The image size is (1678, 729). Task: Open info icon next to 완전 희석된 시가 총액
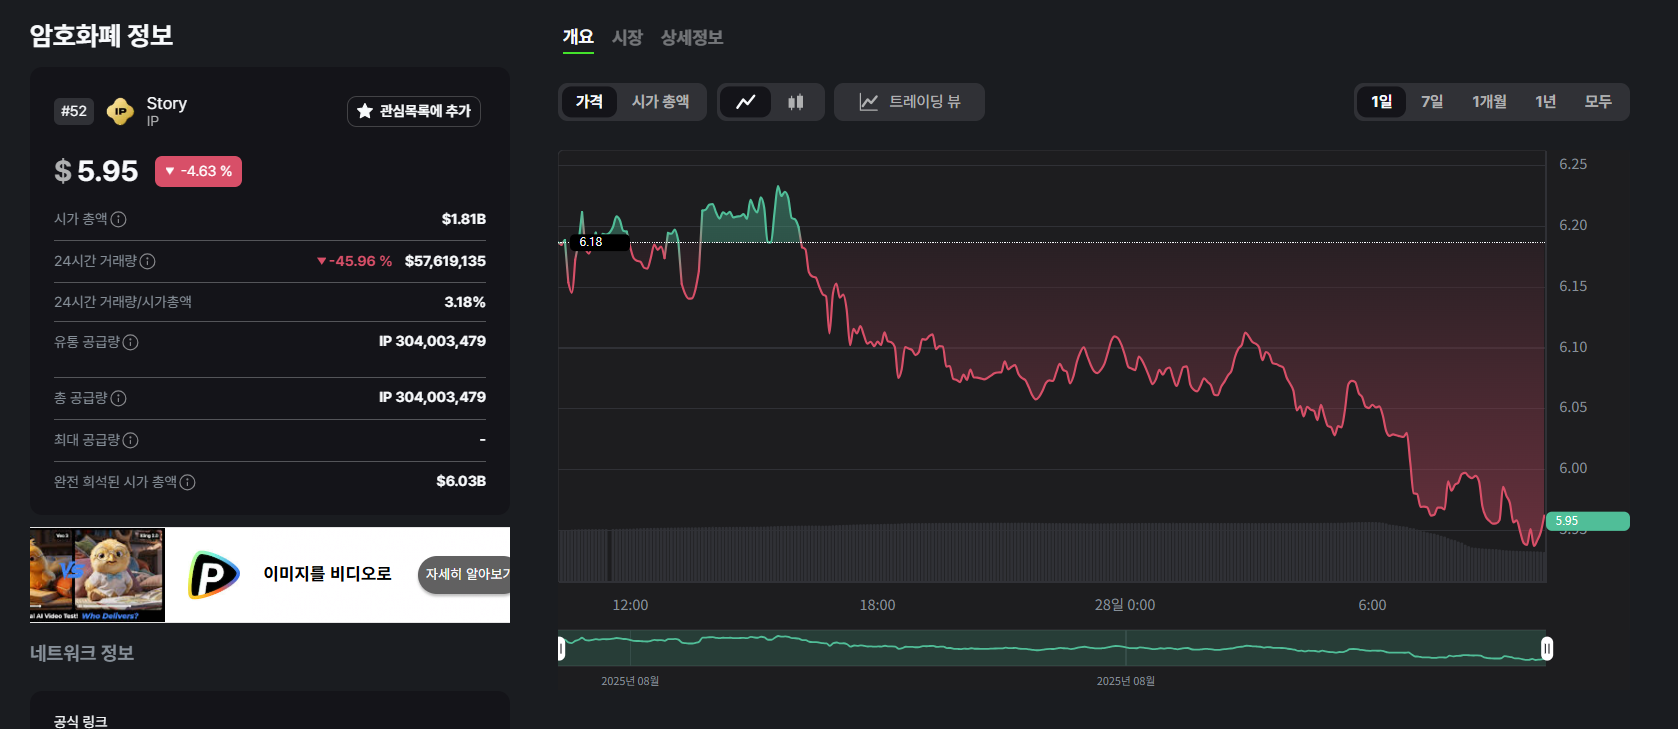pyautogui.click(x=187, y=482)
